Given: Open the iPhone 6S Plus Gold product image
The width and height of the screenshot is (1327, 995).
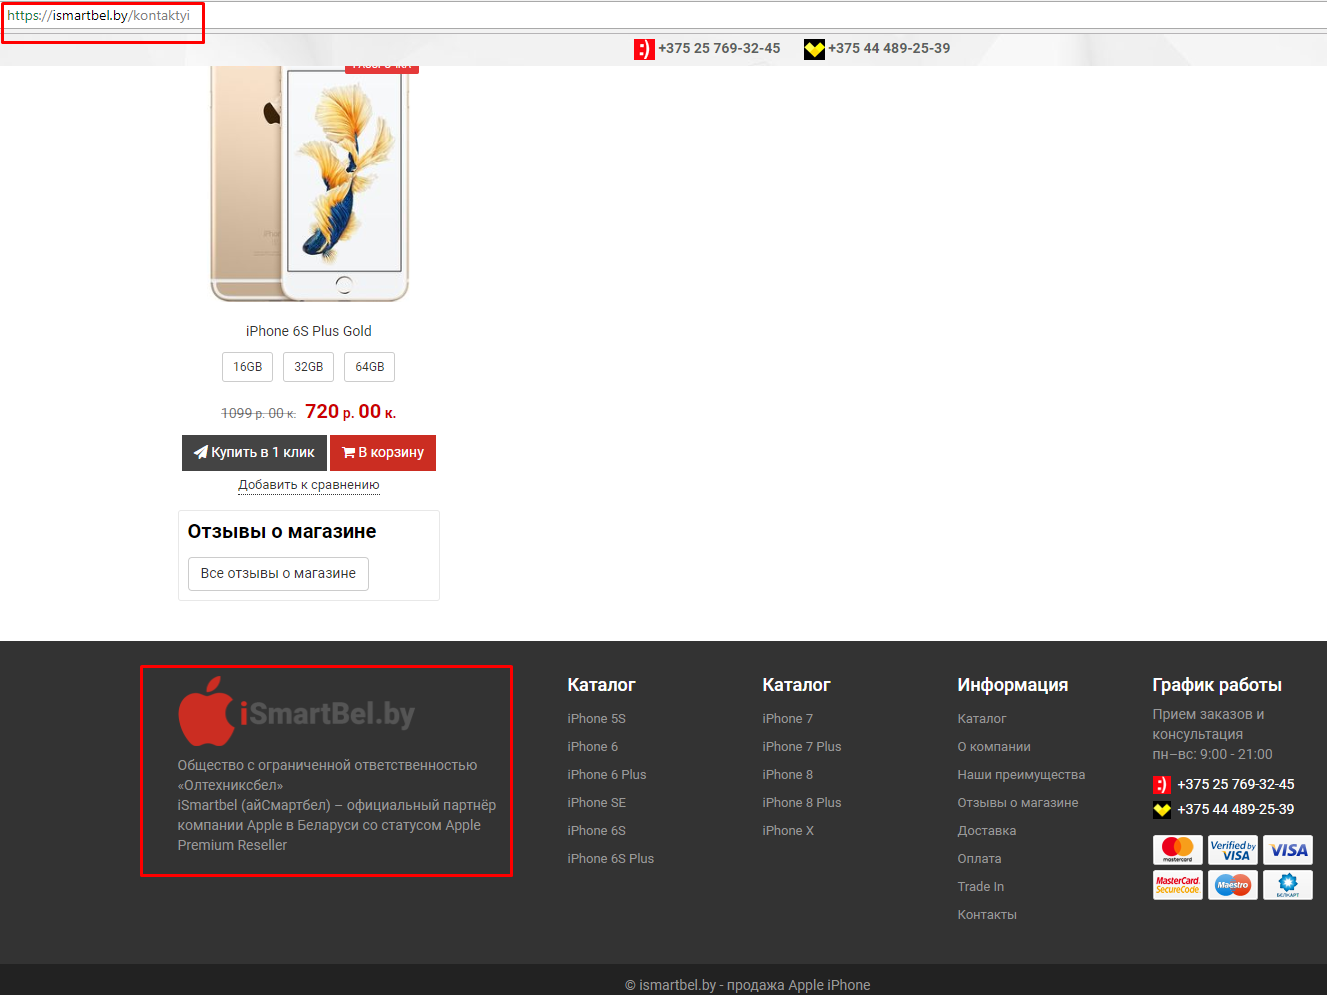Looking at the screenshot, I should coord(309,184).
